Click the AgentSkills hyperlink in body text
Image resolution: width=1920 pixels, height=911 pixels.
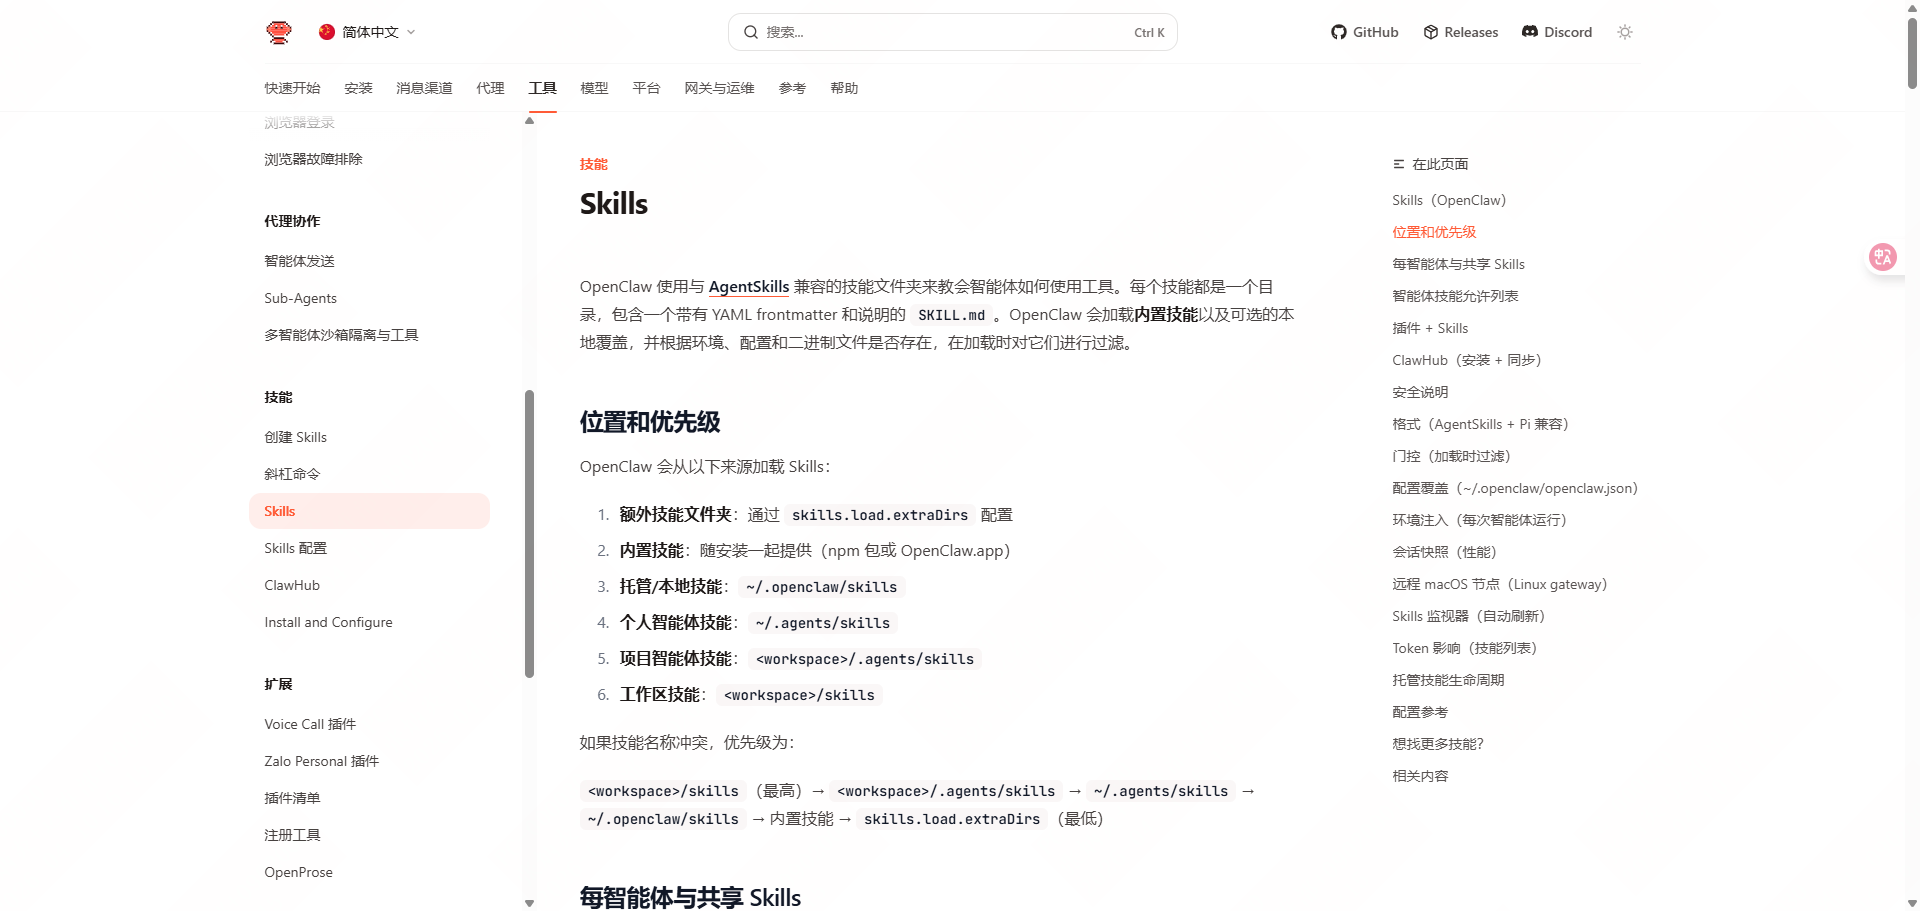pos(748,286)
